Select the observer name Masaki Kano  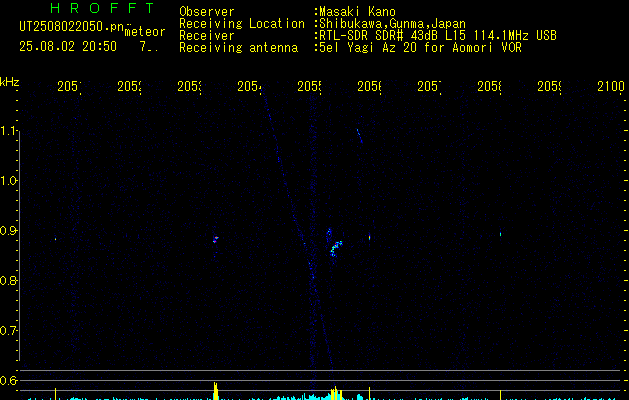[x=357, y=12]
